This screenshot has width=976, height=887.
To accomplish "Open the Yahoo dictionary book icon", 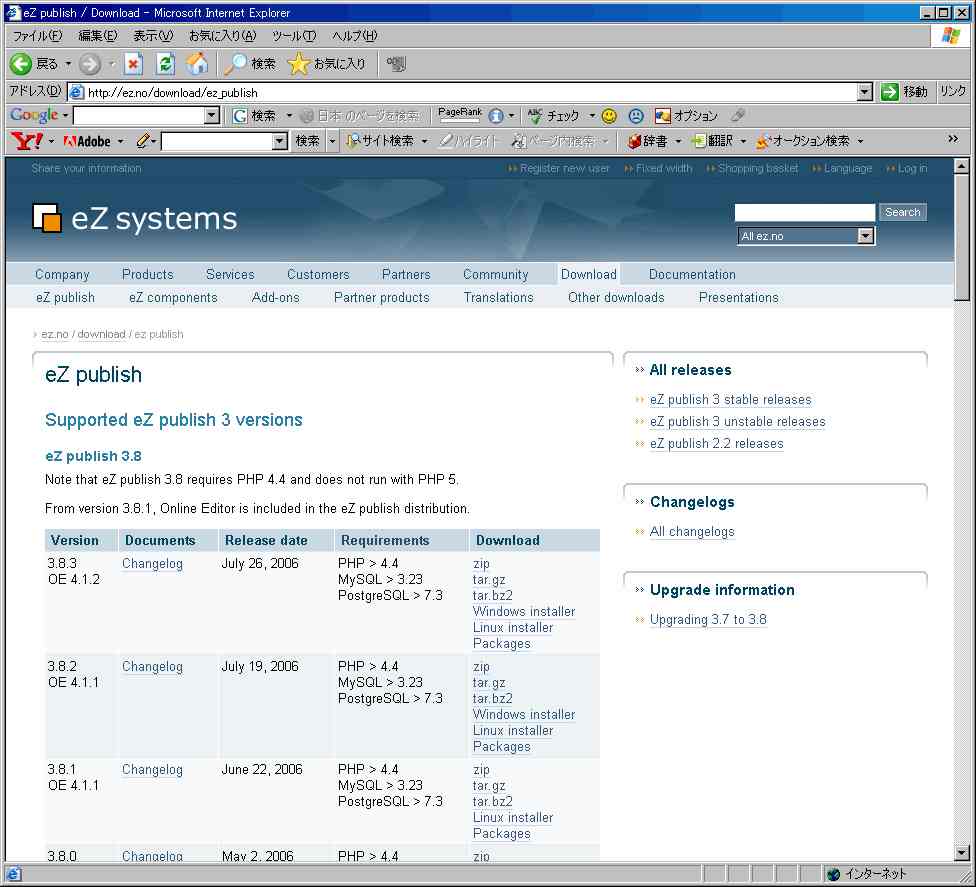I will click(x=634, y=141).
